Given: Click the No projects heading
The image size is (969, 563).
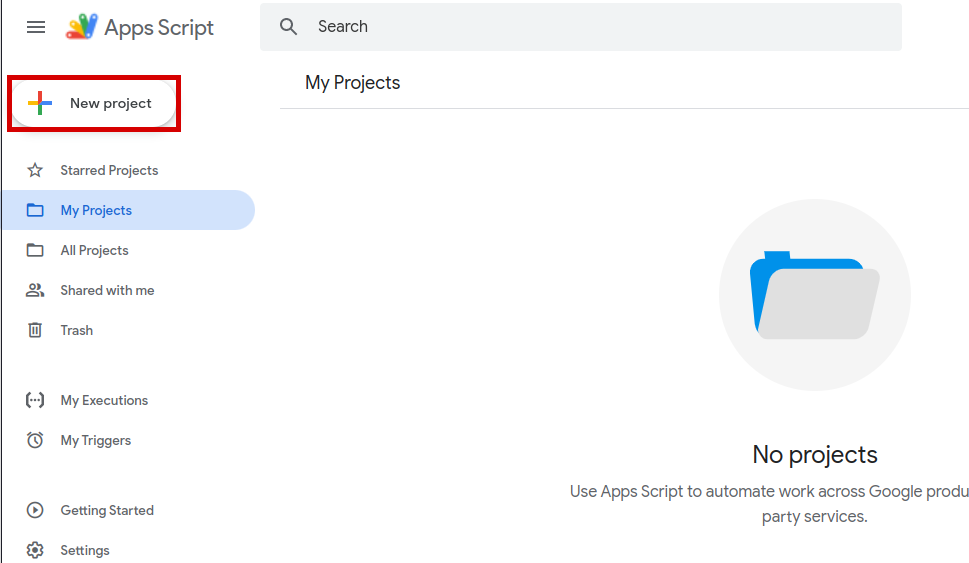Looking at the screenshot, I should click(815, 454).
